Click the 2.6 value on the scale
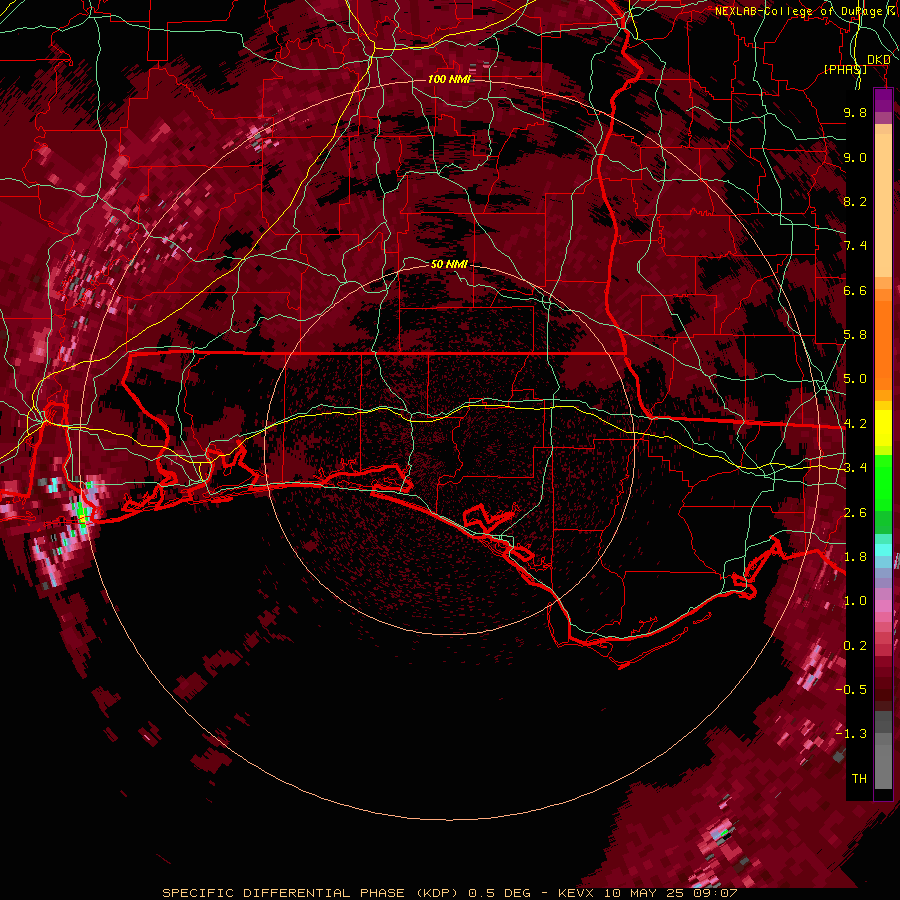 pyautogui.click(x=855, y=513)
